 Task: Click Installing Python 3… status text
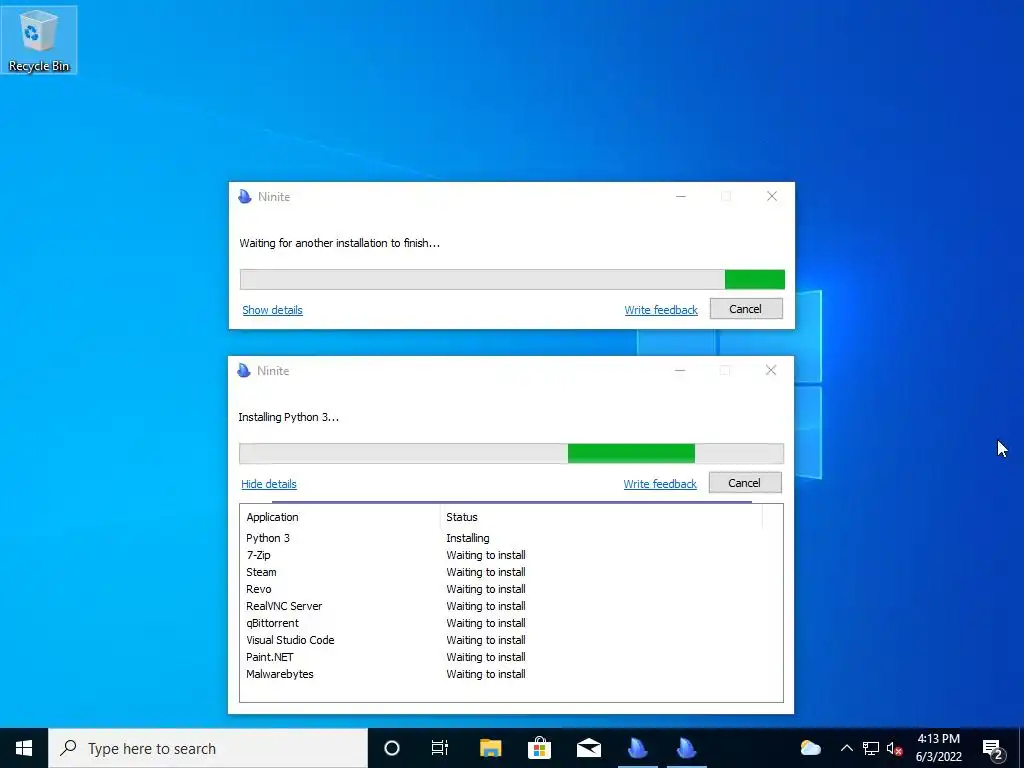289,417
